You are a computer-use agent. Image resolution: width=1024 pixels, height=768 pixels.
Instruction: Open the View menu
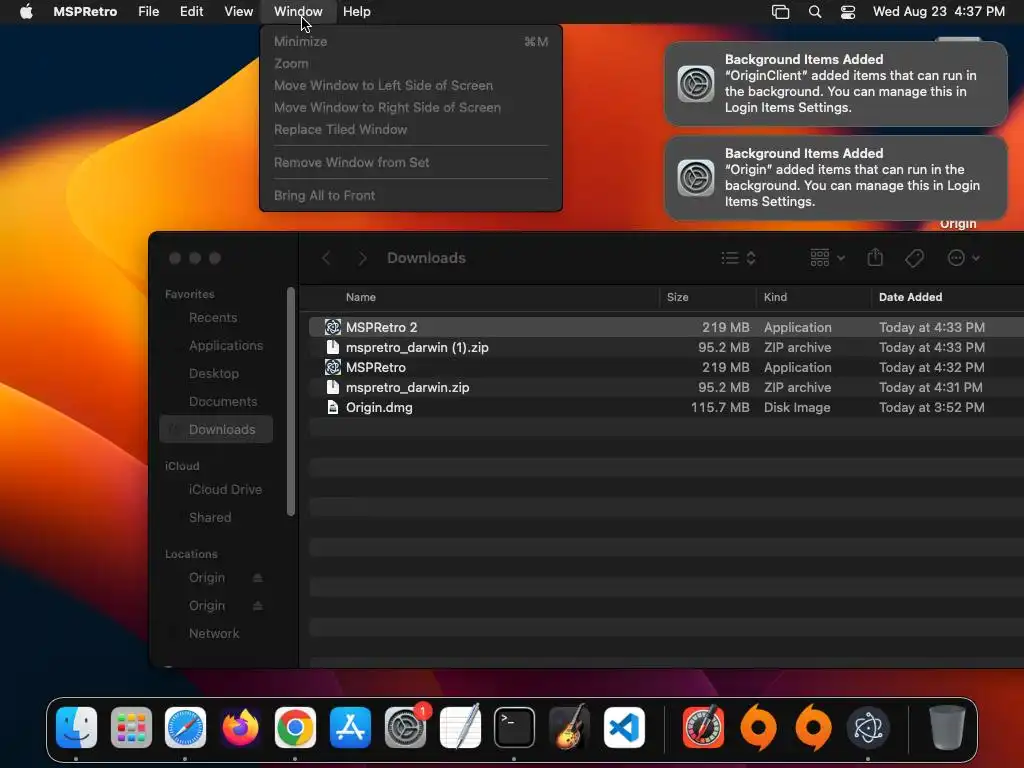click(x=238, y=11)
